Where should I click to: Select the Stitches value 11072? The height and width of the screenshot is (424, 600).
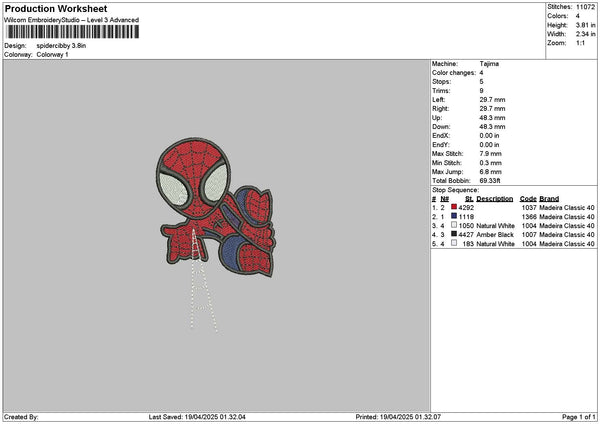(587, 6)
